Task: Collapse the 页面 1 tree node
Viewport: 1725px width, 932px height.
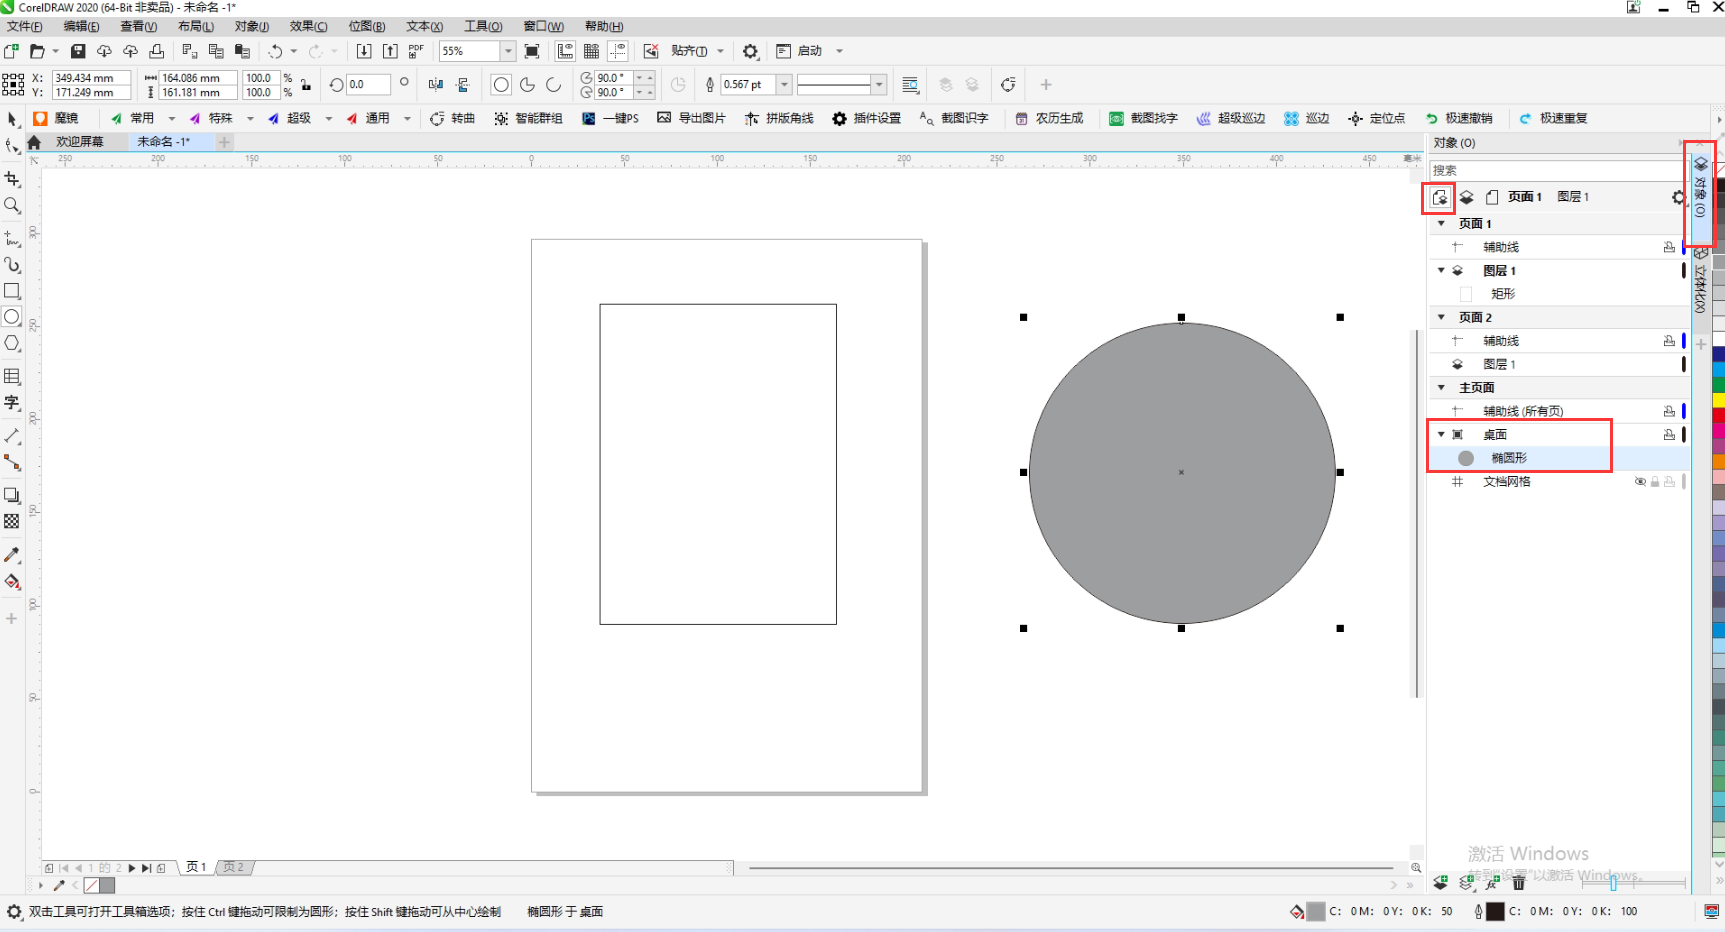Action: tap(1441, 224)
